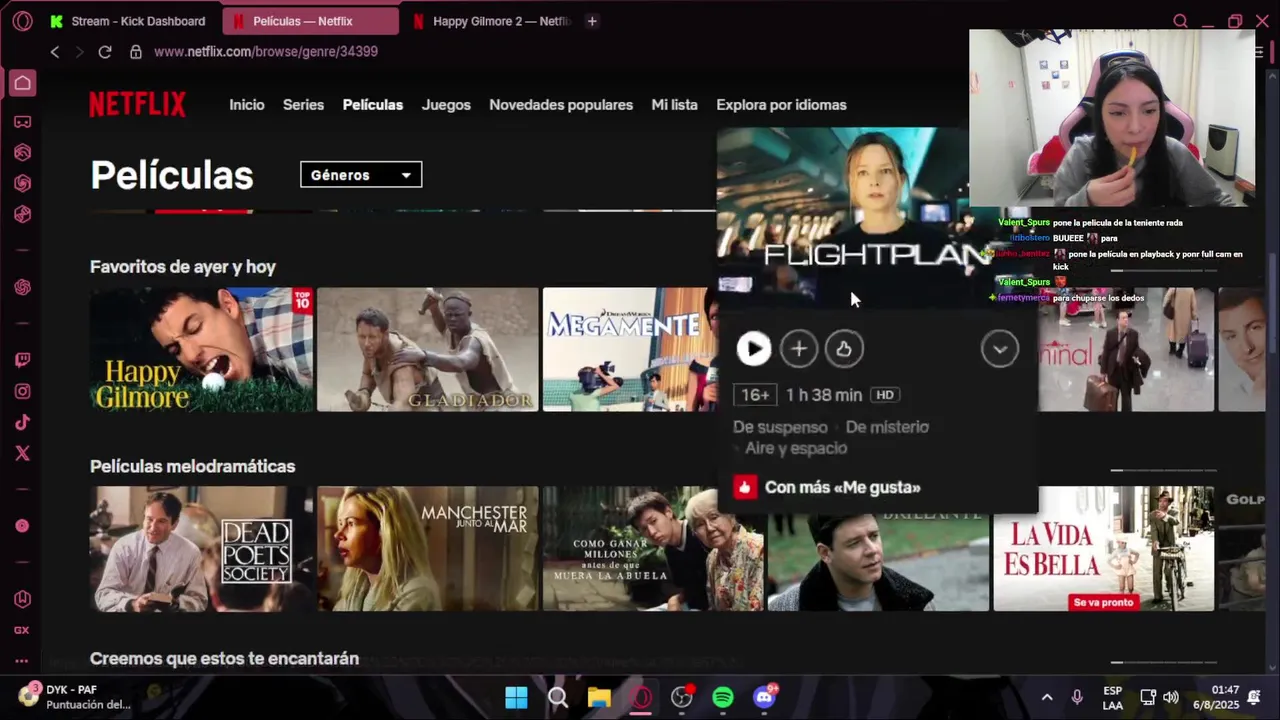The height and width of the screenshot is (720, 1280).
Task: Click the site security lock icon
Action: (x=135, y=51)
